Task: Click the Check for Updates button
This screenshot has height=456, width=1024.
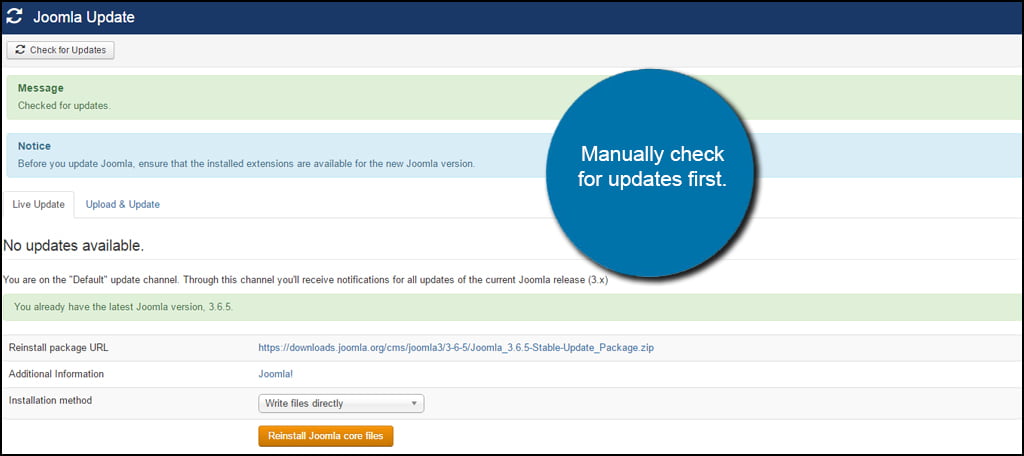Action: 61,50
